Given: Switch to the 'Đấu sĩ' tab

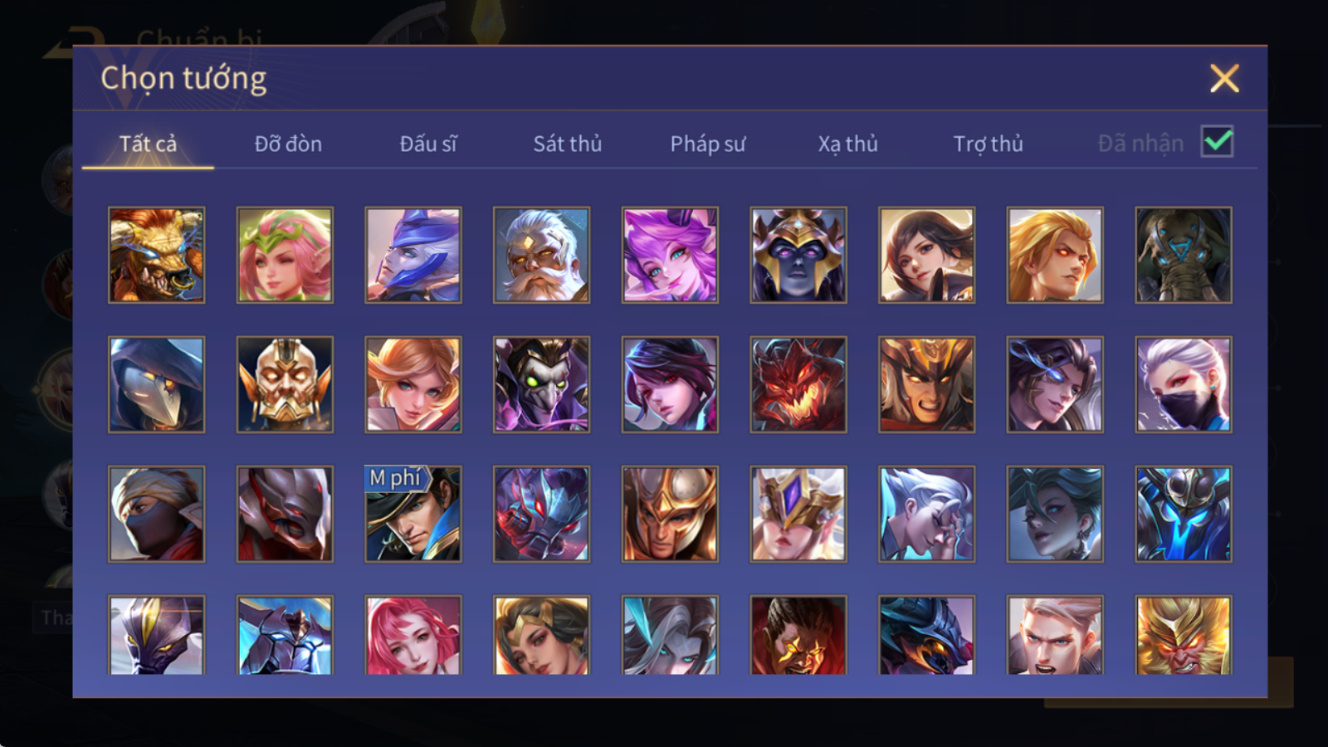Looking at the screenshot, I should [x=428, y=144].
